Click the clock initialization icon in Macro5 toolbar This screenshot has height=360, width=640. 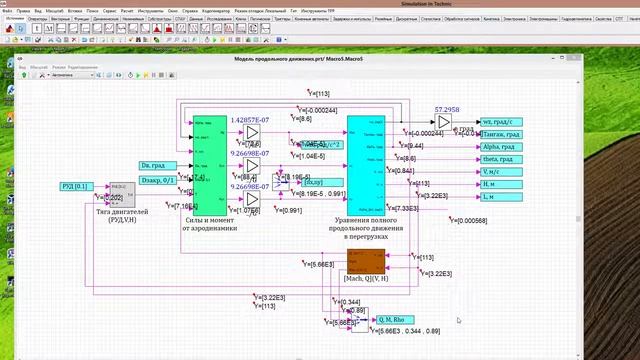(x=130, y=75)
